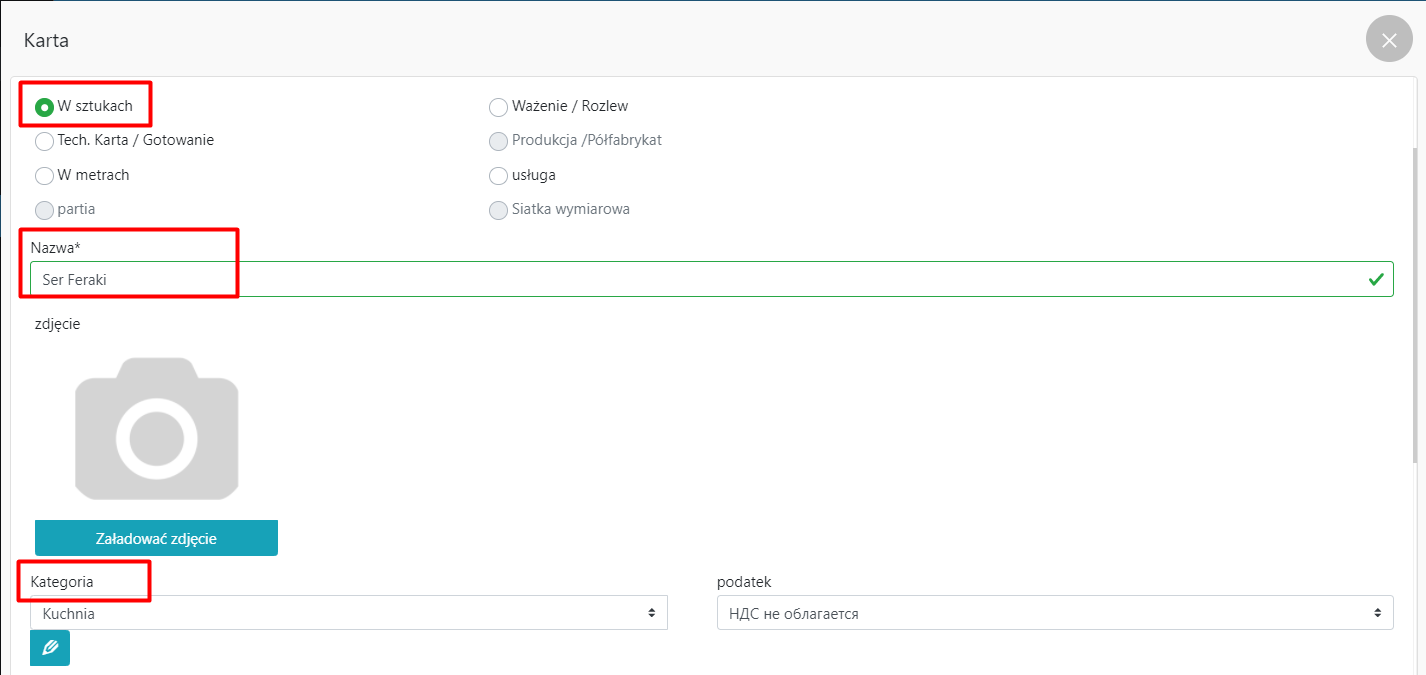Click the dialog's vertical scrollbar

[1414, 300]
